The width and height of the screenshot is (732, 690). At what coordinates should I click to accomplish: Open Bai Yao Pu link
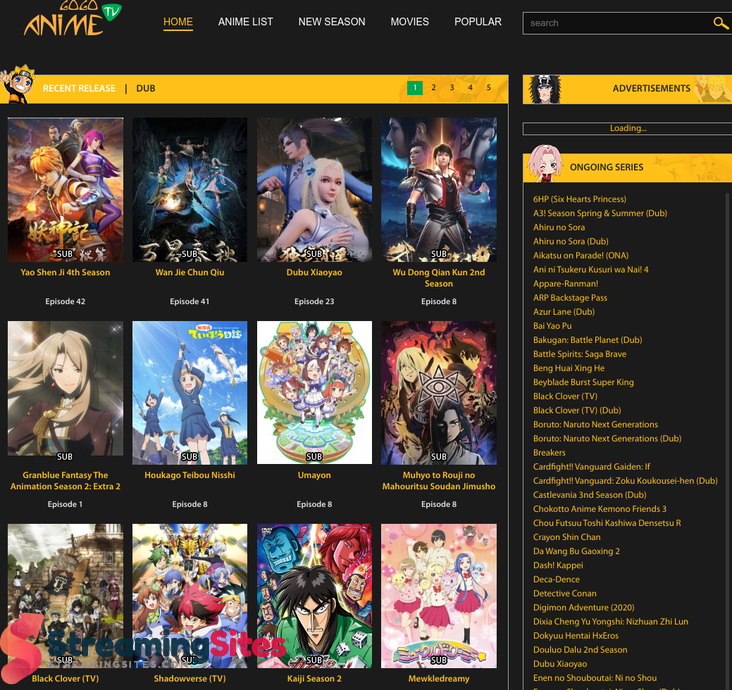pos(552,326)
